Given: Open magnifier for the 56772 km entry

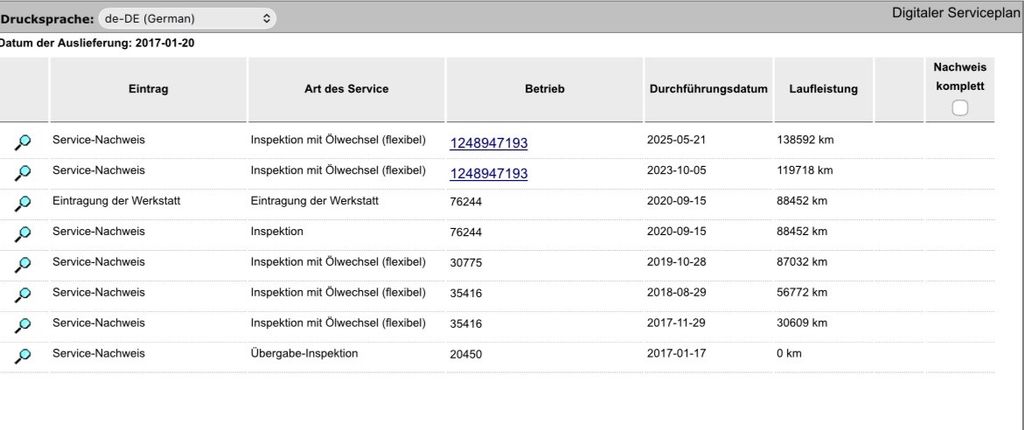Looking at the screenshot, I should point(23,295).
